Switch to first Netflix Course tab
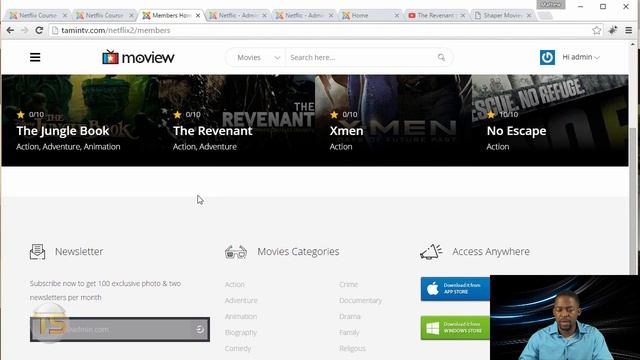 [x=38, y=16]
